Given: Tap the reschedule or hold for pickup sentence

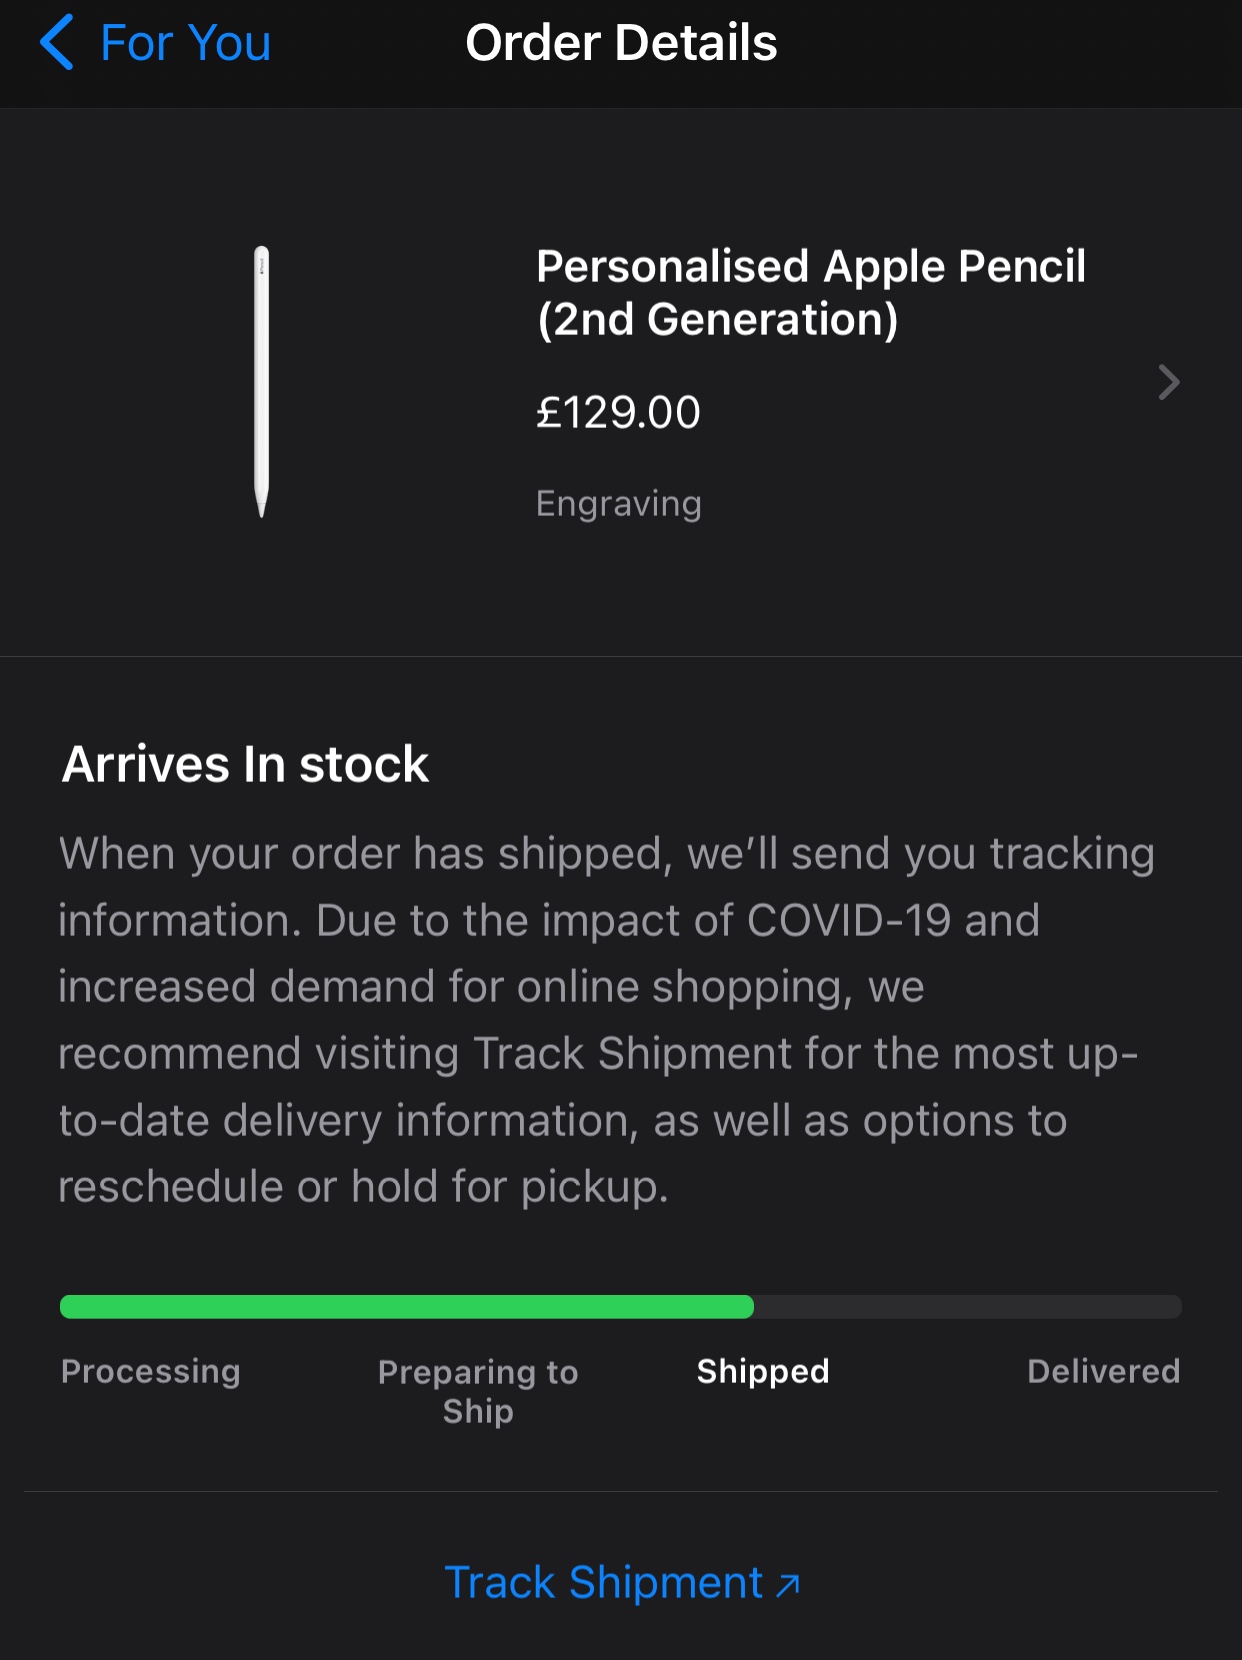Looking at the screenshot, I should tap(363, 1187).
